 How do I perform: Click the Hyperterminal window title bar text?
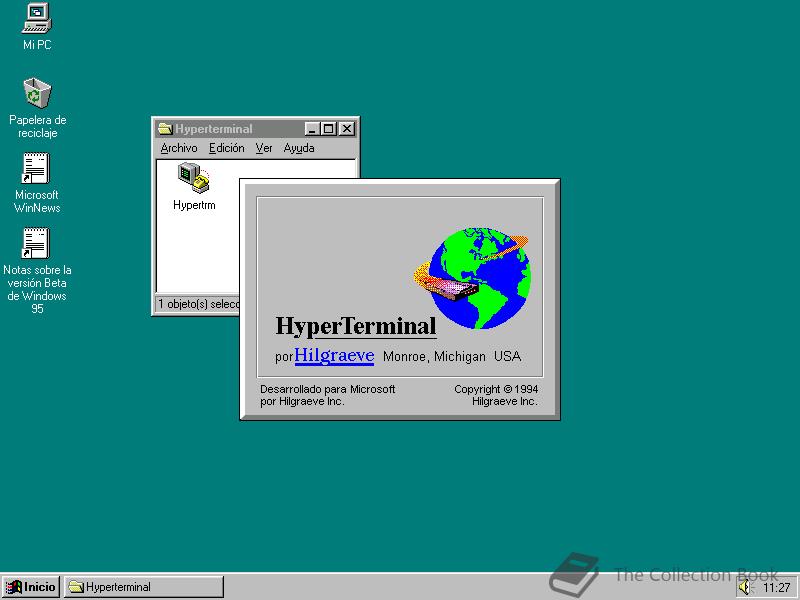214,129
